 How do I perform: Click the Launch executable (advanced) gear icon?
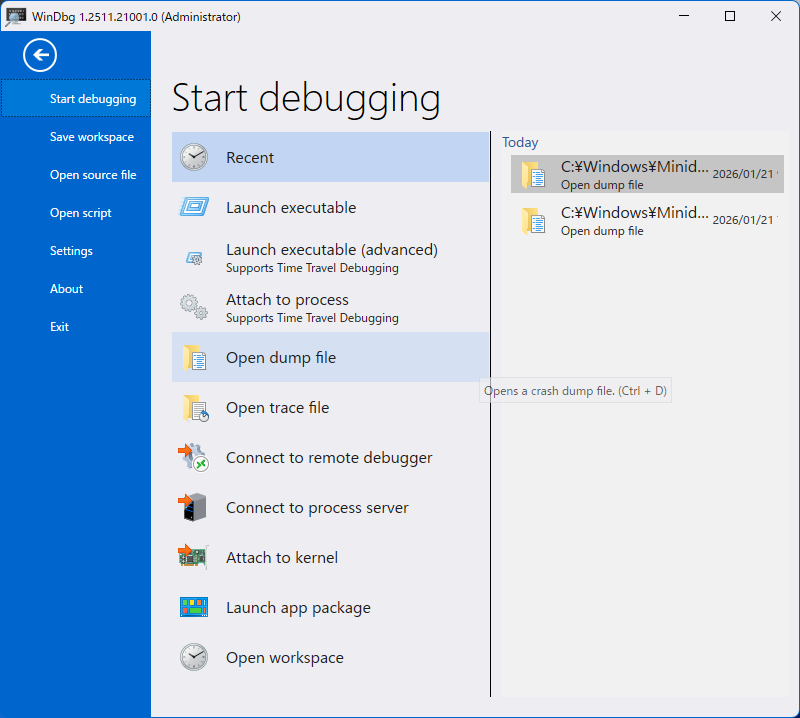coord(194,258)
